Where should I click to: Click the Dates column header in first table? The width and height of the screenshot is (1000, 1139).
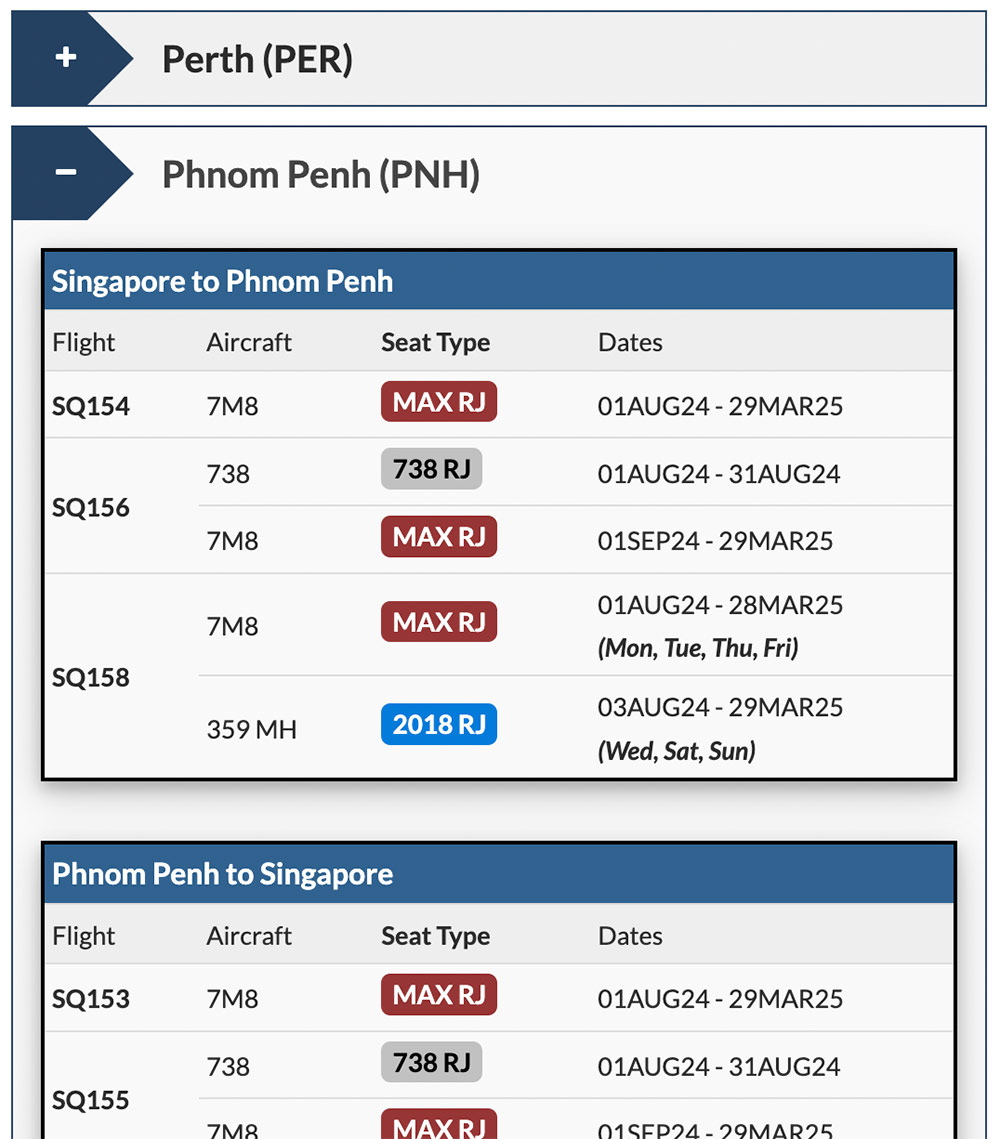click(x=630, y=342)
